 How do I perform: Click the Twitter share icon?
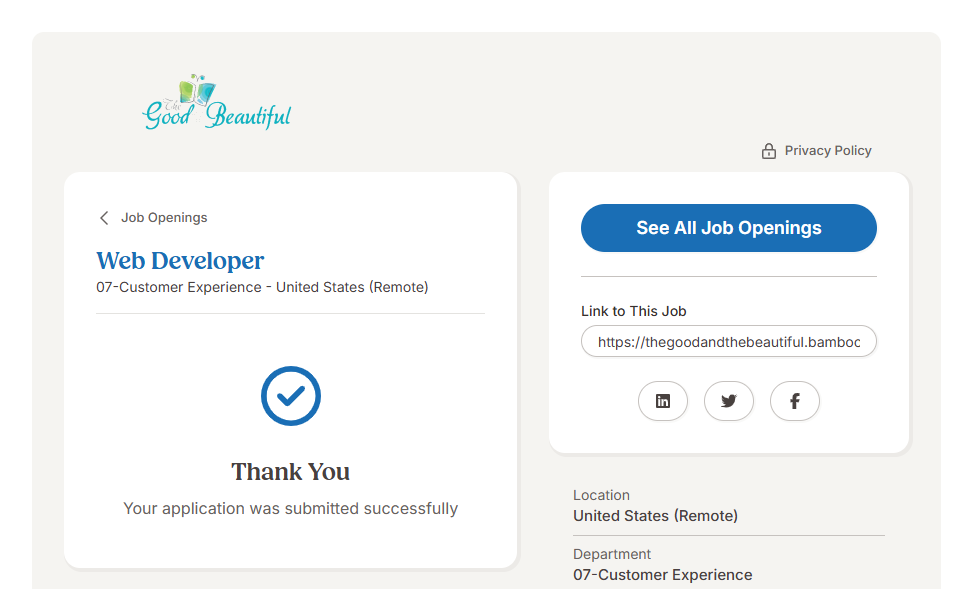click(x=729, y=401)
